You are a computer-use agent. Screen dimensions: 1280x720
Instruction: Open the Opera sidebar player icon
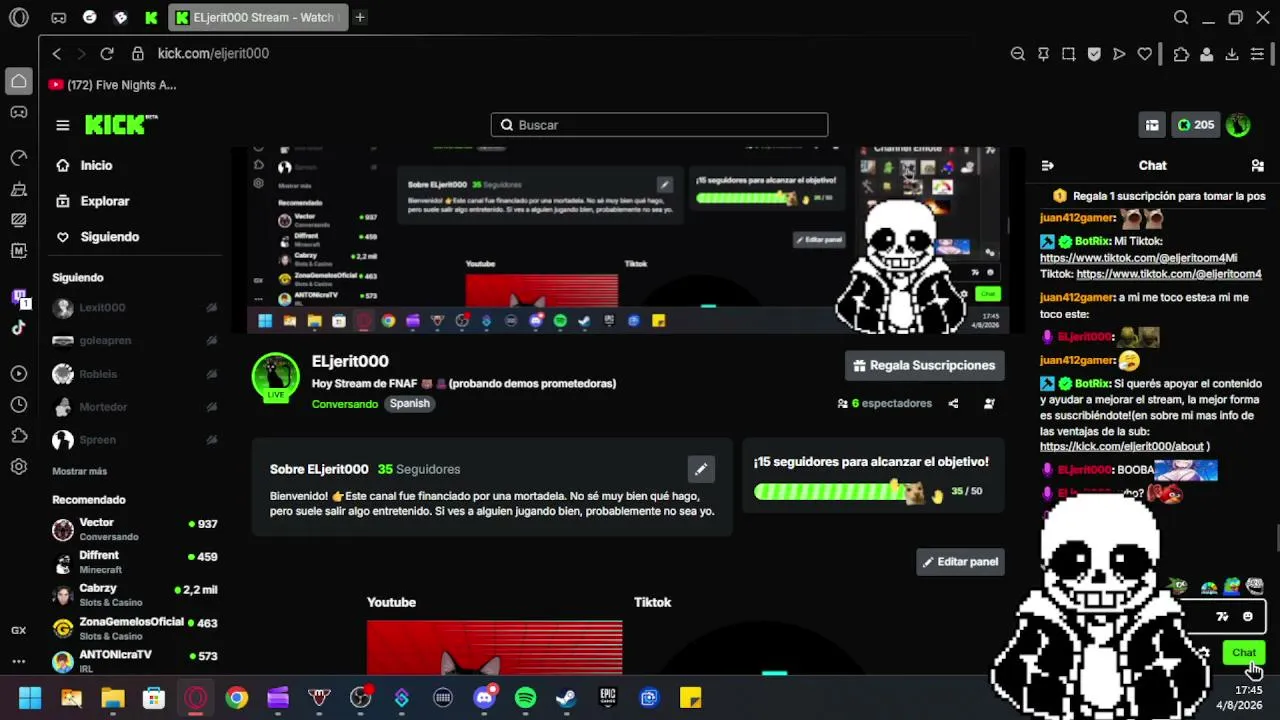[x=18, y=374]
